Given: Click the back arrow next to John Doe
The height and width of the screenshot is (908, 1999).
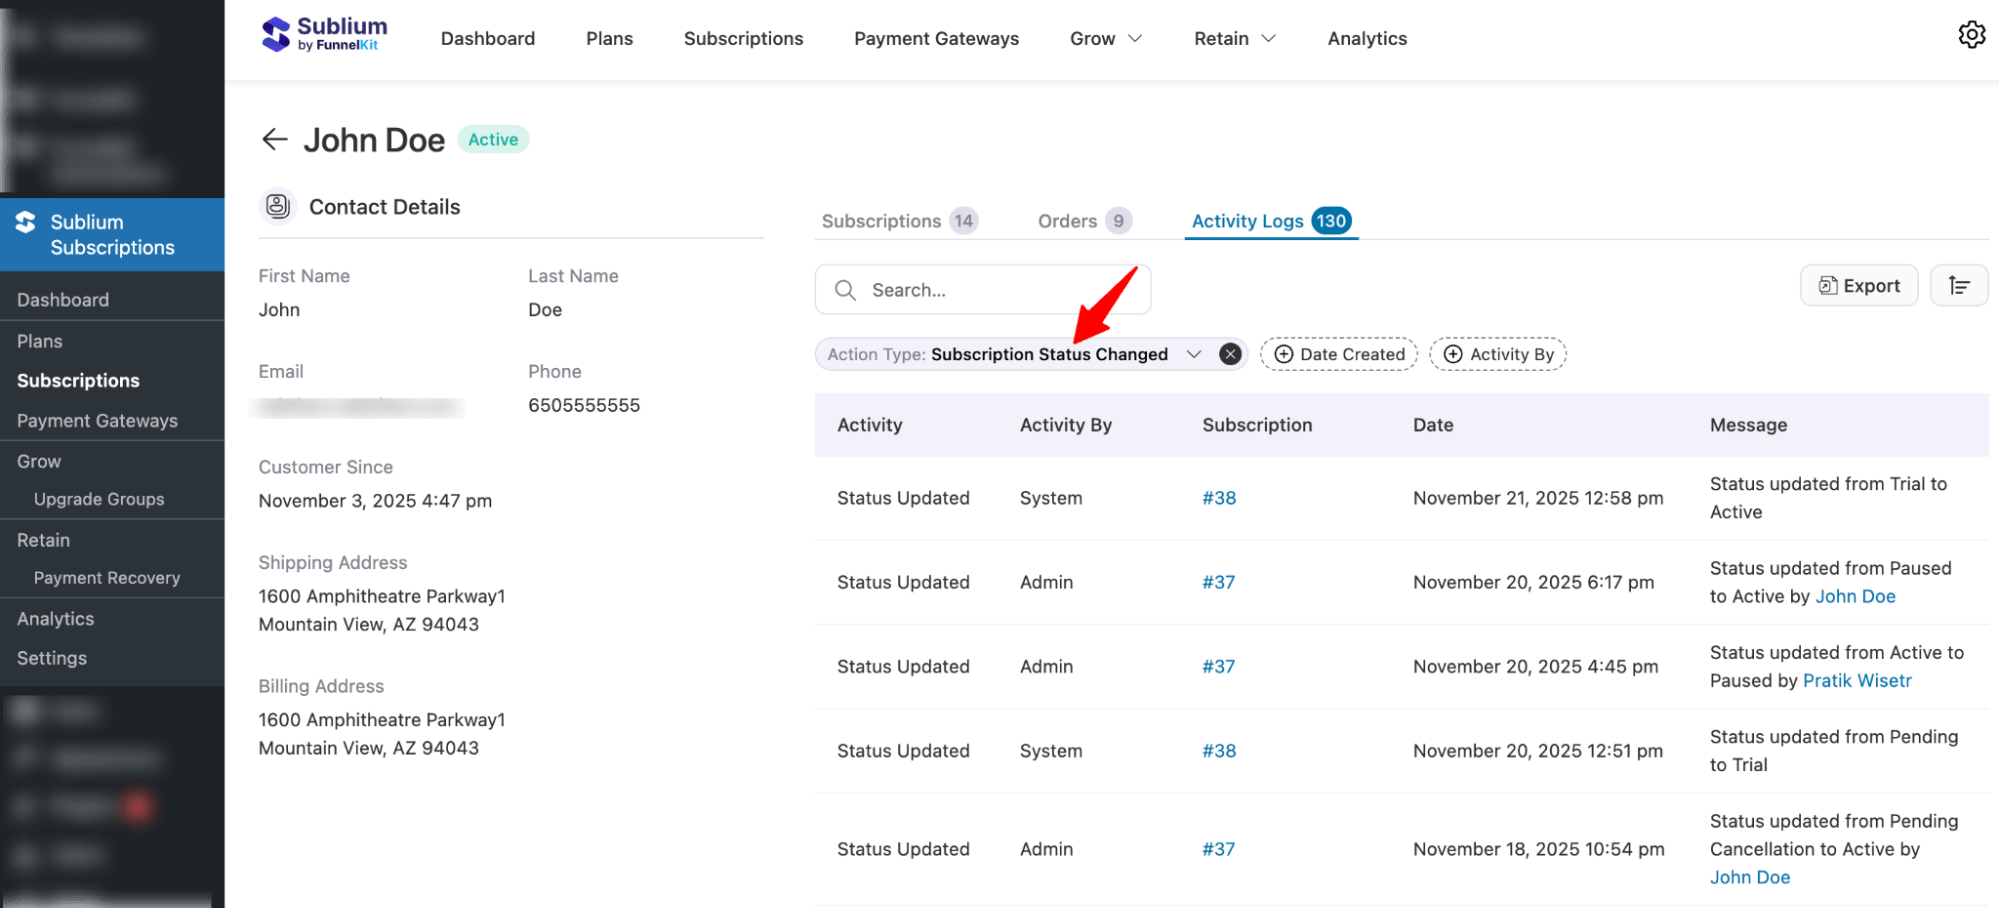Looking at the screenshot, I should (x=274, y=139).
